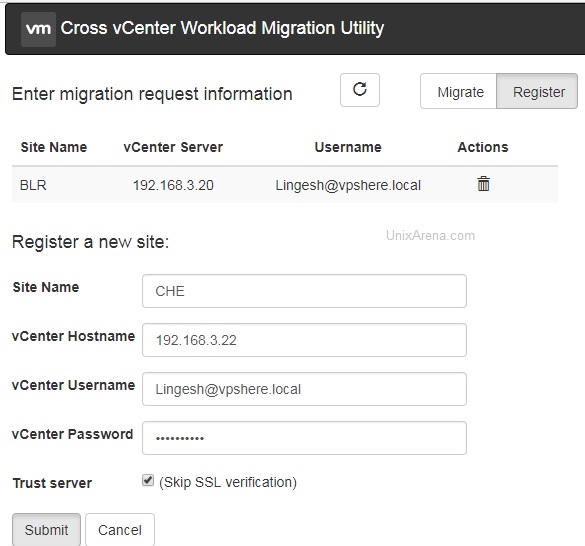Click the vCenter Hostname form label
The width and height of the screenshot is (585, 546).
73,336
